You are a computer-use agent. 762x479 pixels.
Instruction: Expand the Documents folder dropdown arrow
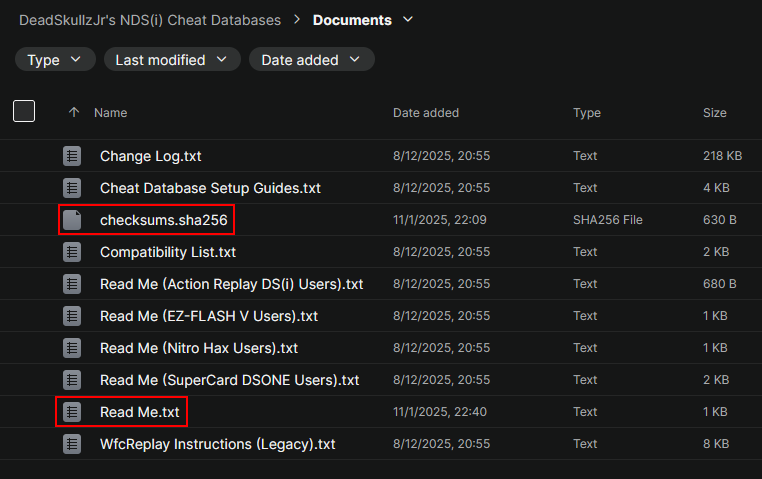pos(408,20)
